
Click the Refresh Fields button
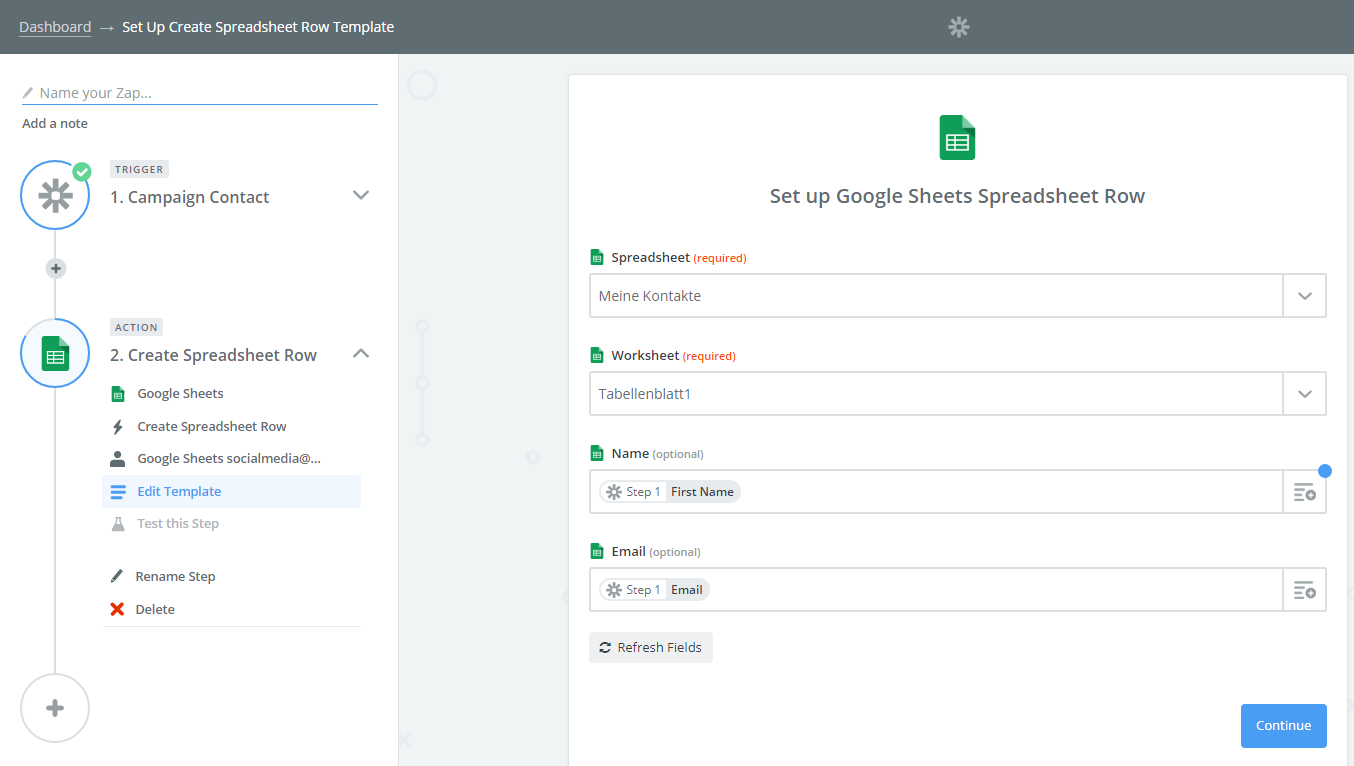pyautogui.click(x=650, y=647)
